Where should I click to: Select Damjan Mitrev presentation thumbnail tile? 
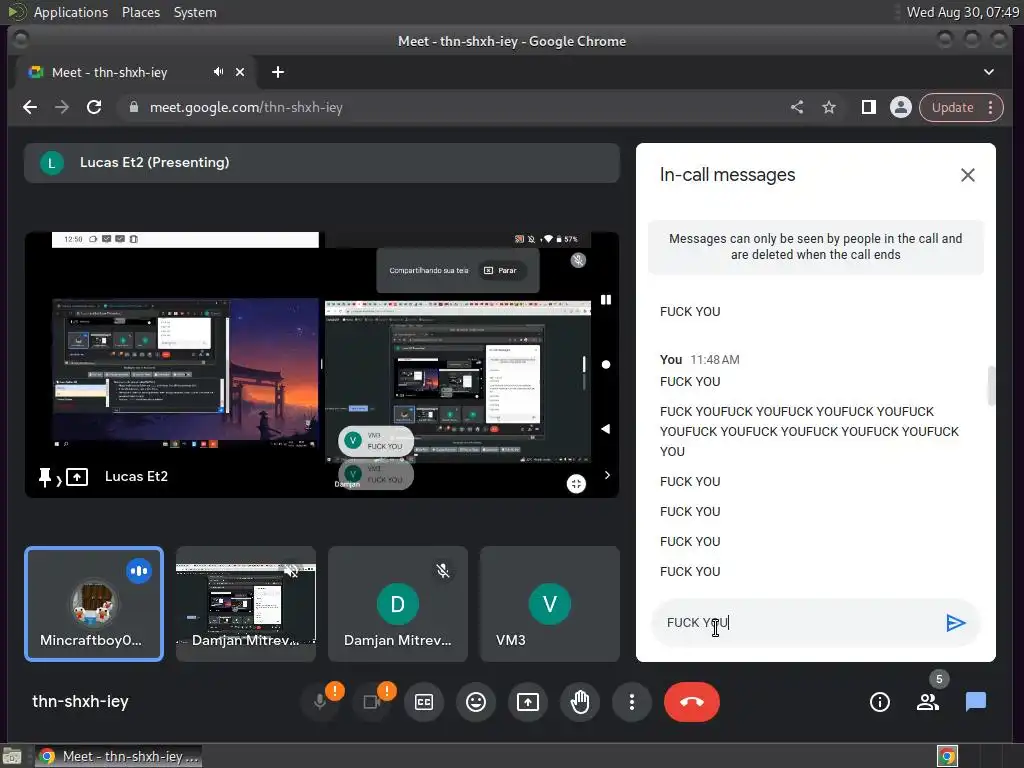click(246, 604)
